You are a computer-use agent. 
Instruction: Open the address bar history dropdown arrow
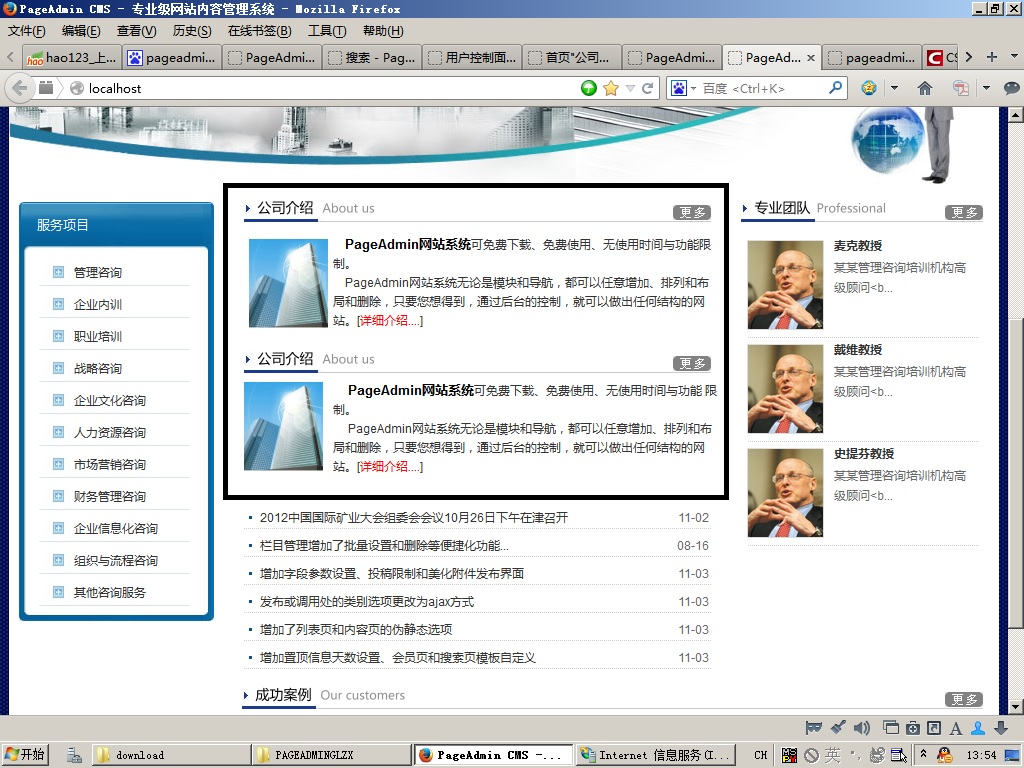coord(630,88)
